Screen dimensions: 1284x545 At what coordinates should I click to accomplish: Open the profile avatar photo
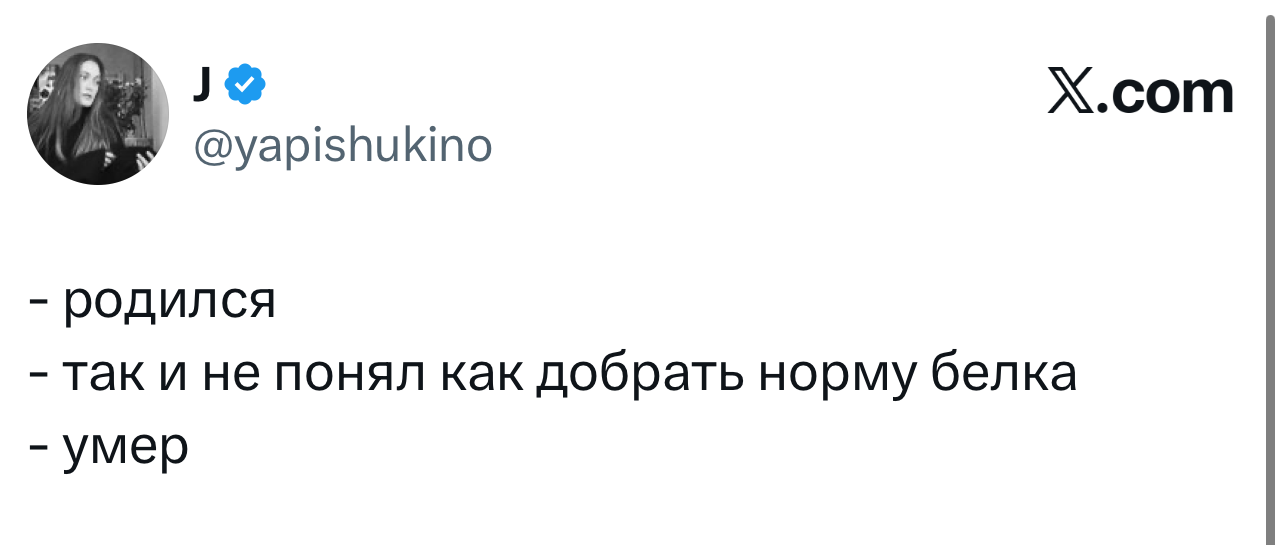[x=97, y=115]
